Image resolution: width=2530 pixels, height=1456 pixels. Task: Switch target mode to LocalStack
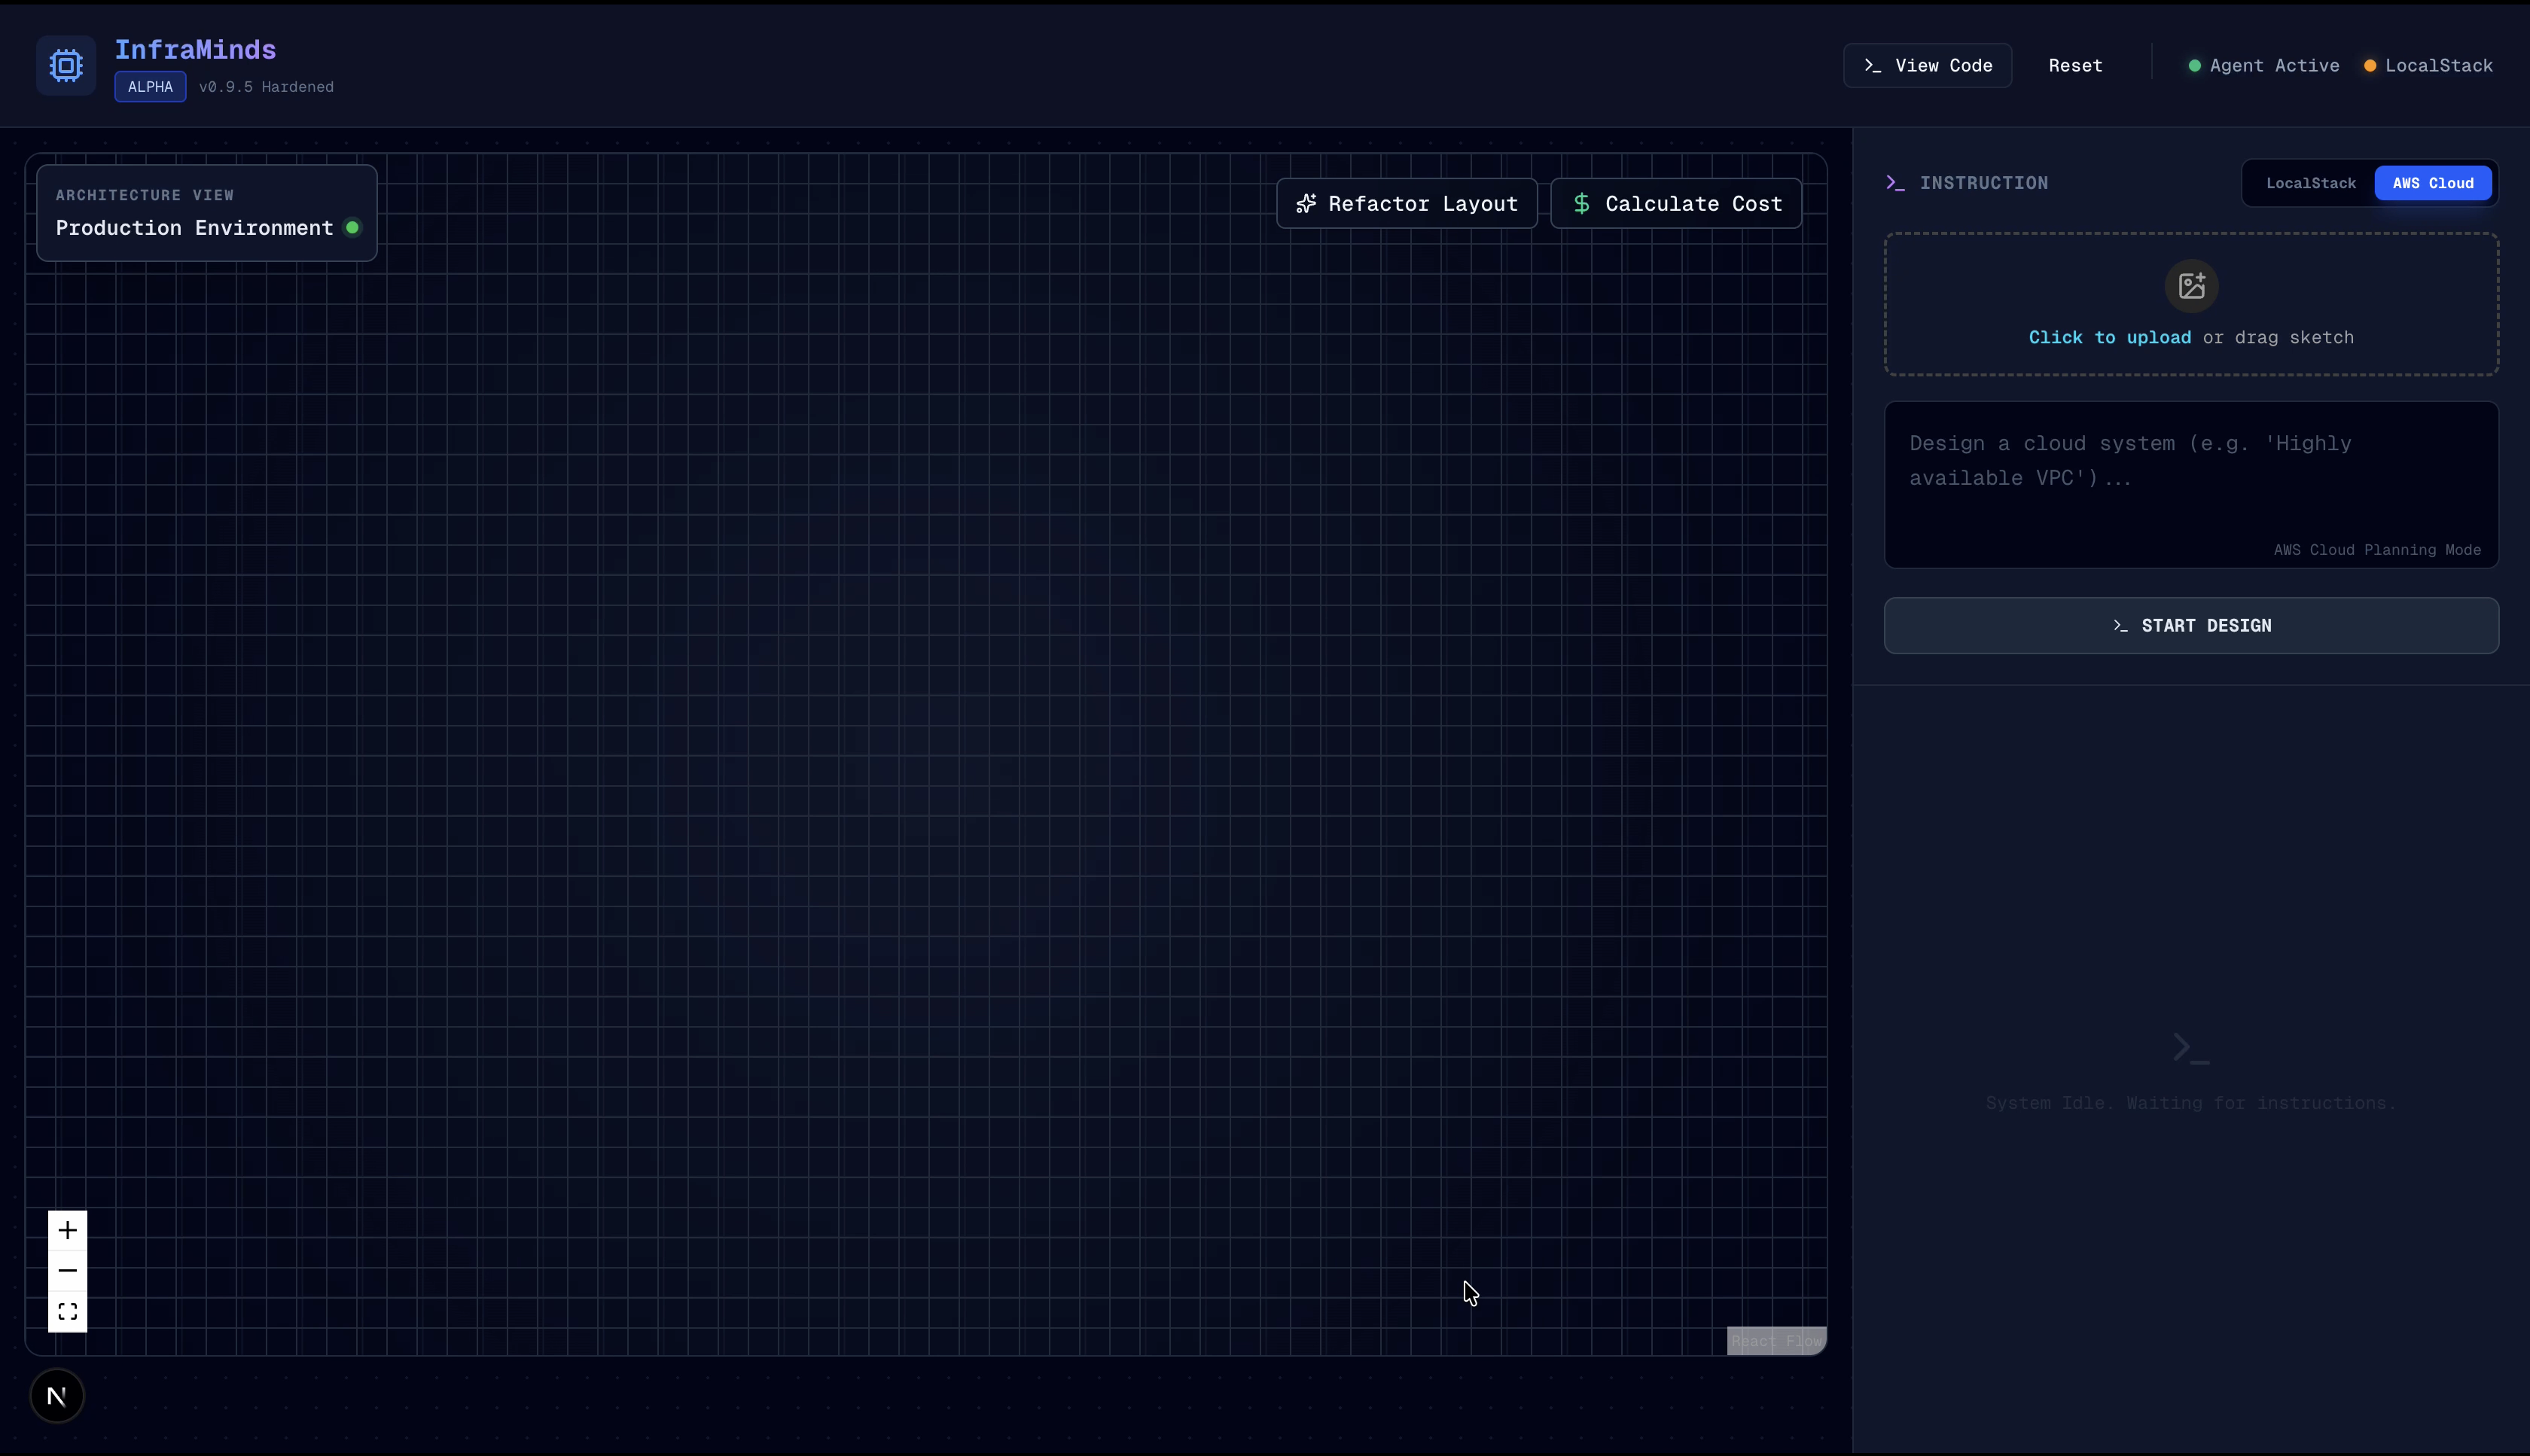coord(2310,183)
